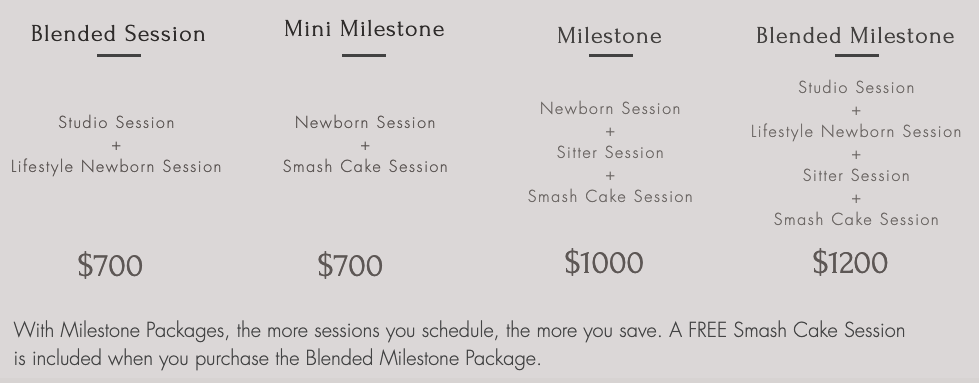Screen dimensions: 979x383
Task: Select the $1000 Milestone price
Action: [604, 262]
